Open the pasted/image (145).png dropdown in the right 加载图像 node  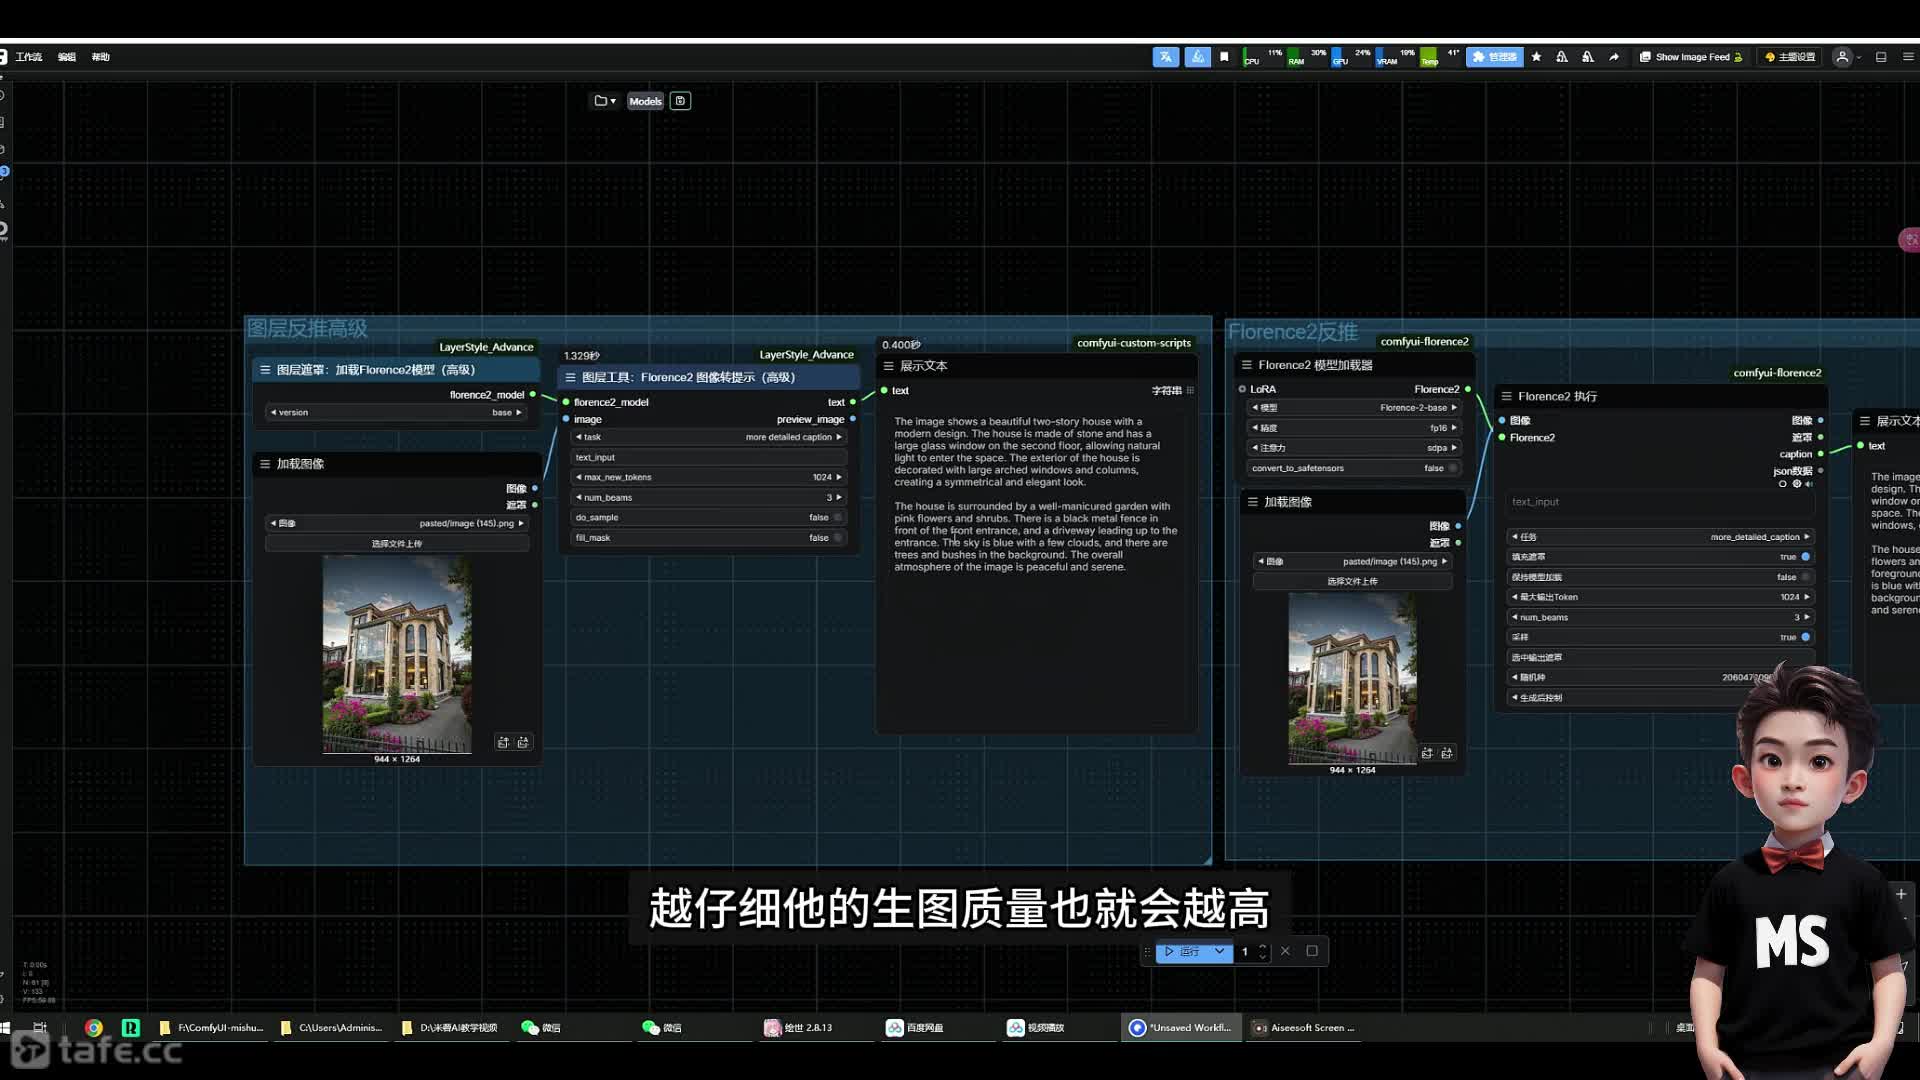click(x=1353, y=561)
